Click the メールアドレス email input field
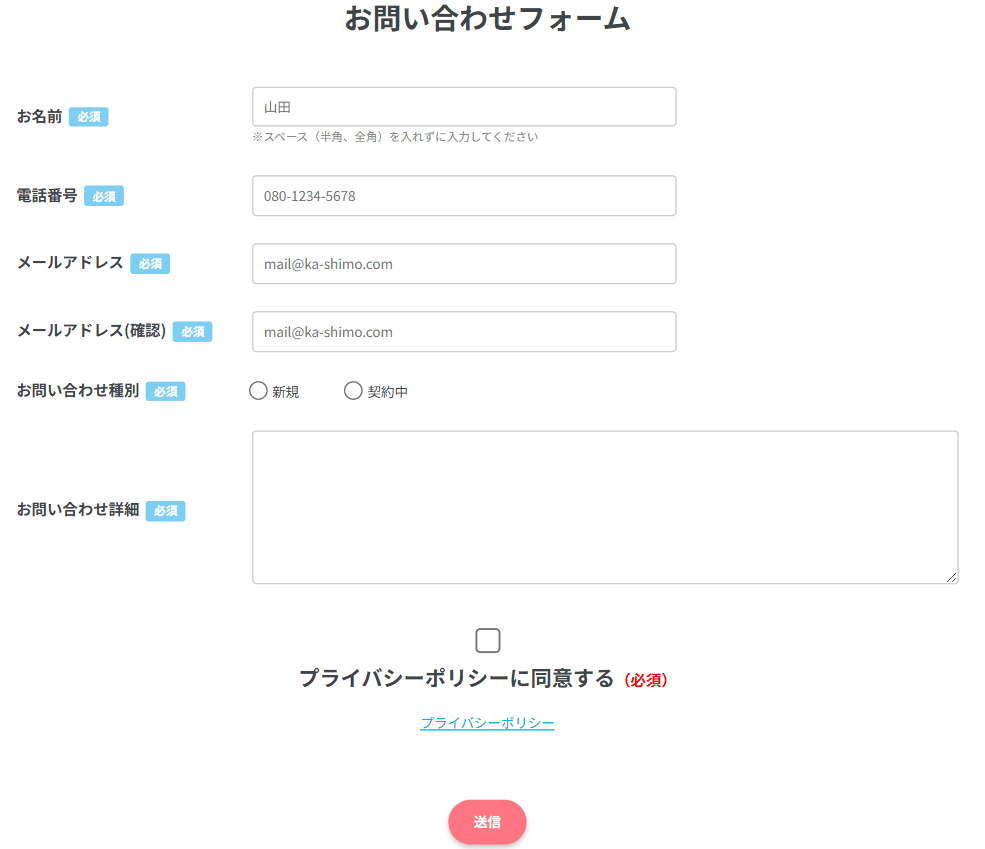Viewport: 985px width, 849px height. (464, 264)
